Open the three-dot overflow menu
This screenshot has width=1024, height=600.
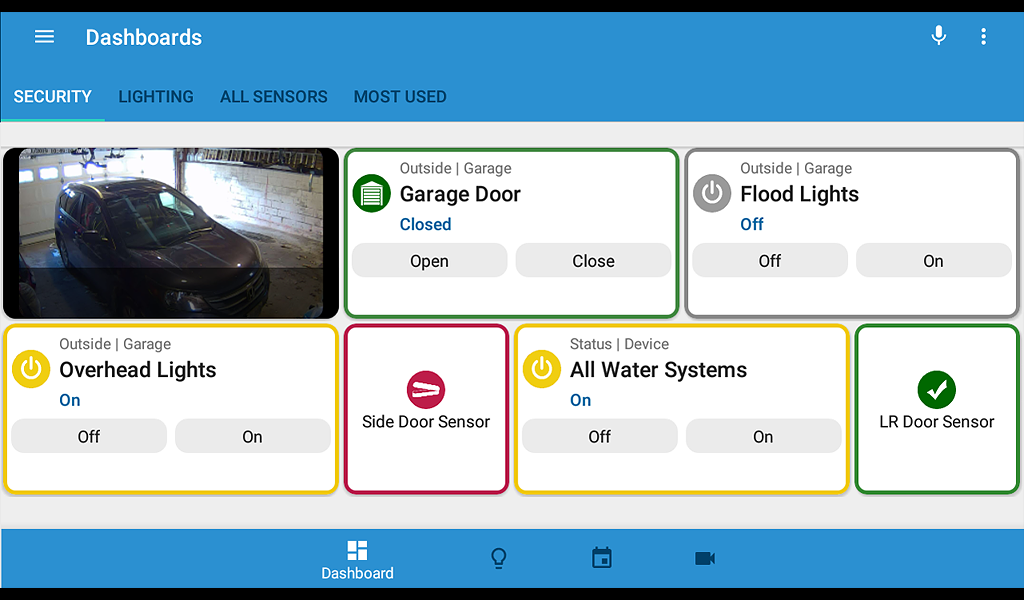pos(983,37)
